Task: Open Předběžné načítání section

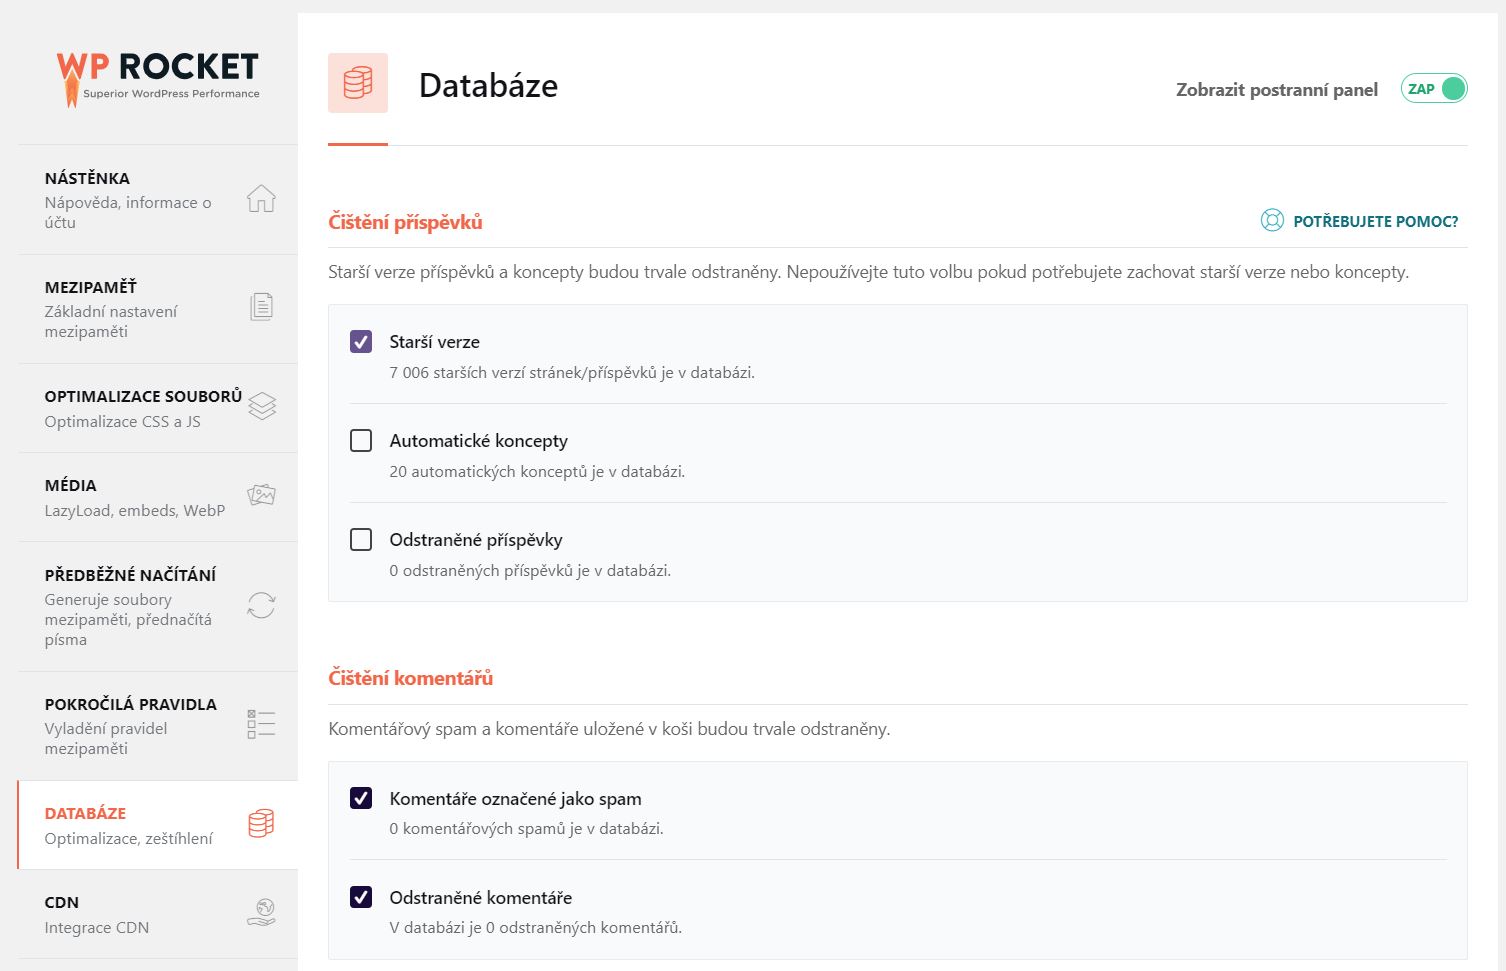Action: (158, 606)
